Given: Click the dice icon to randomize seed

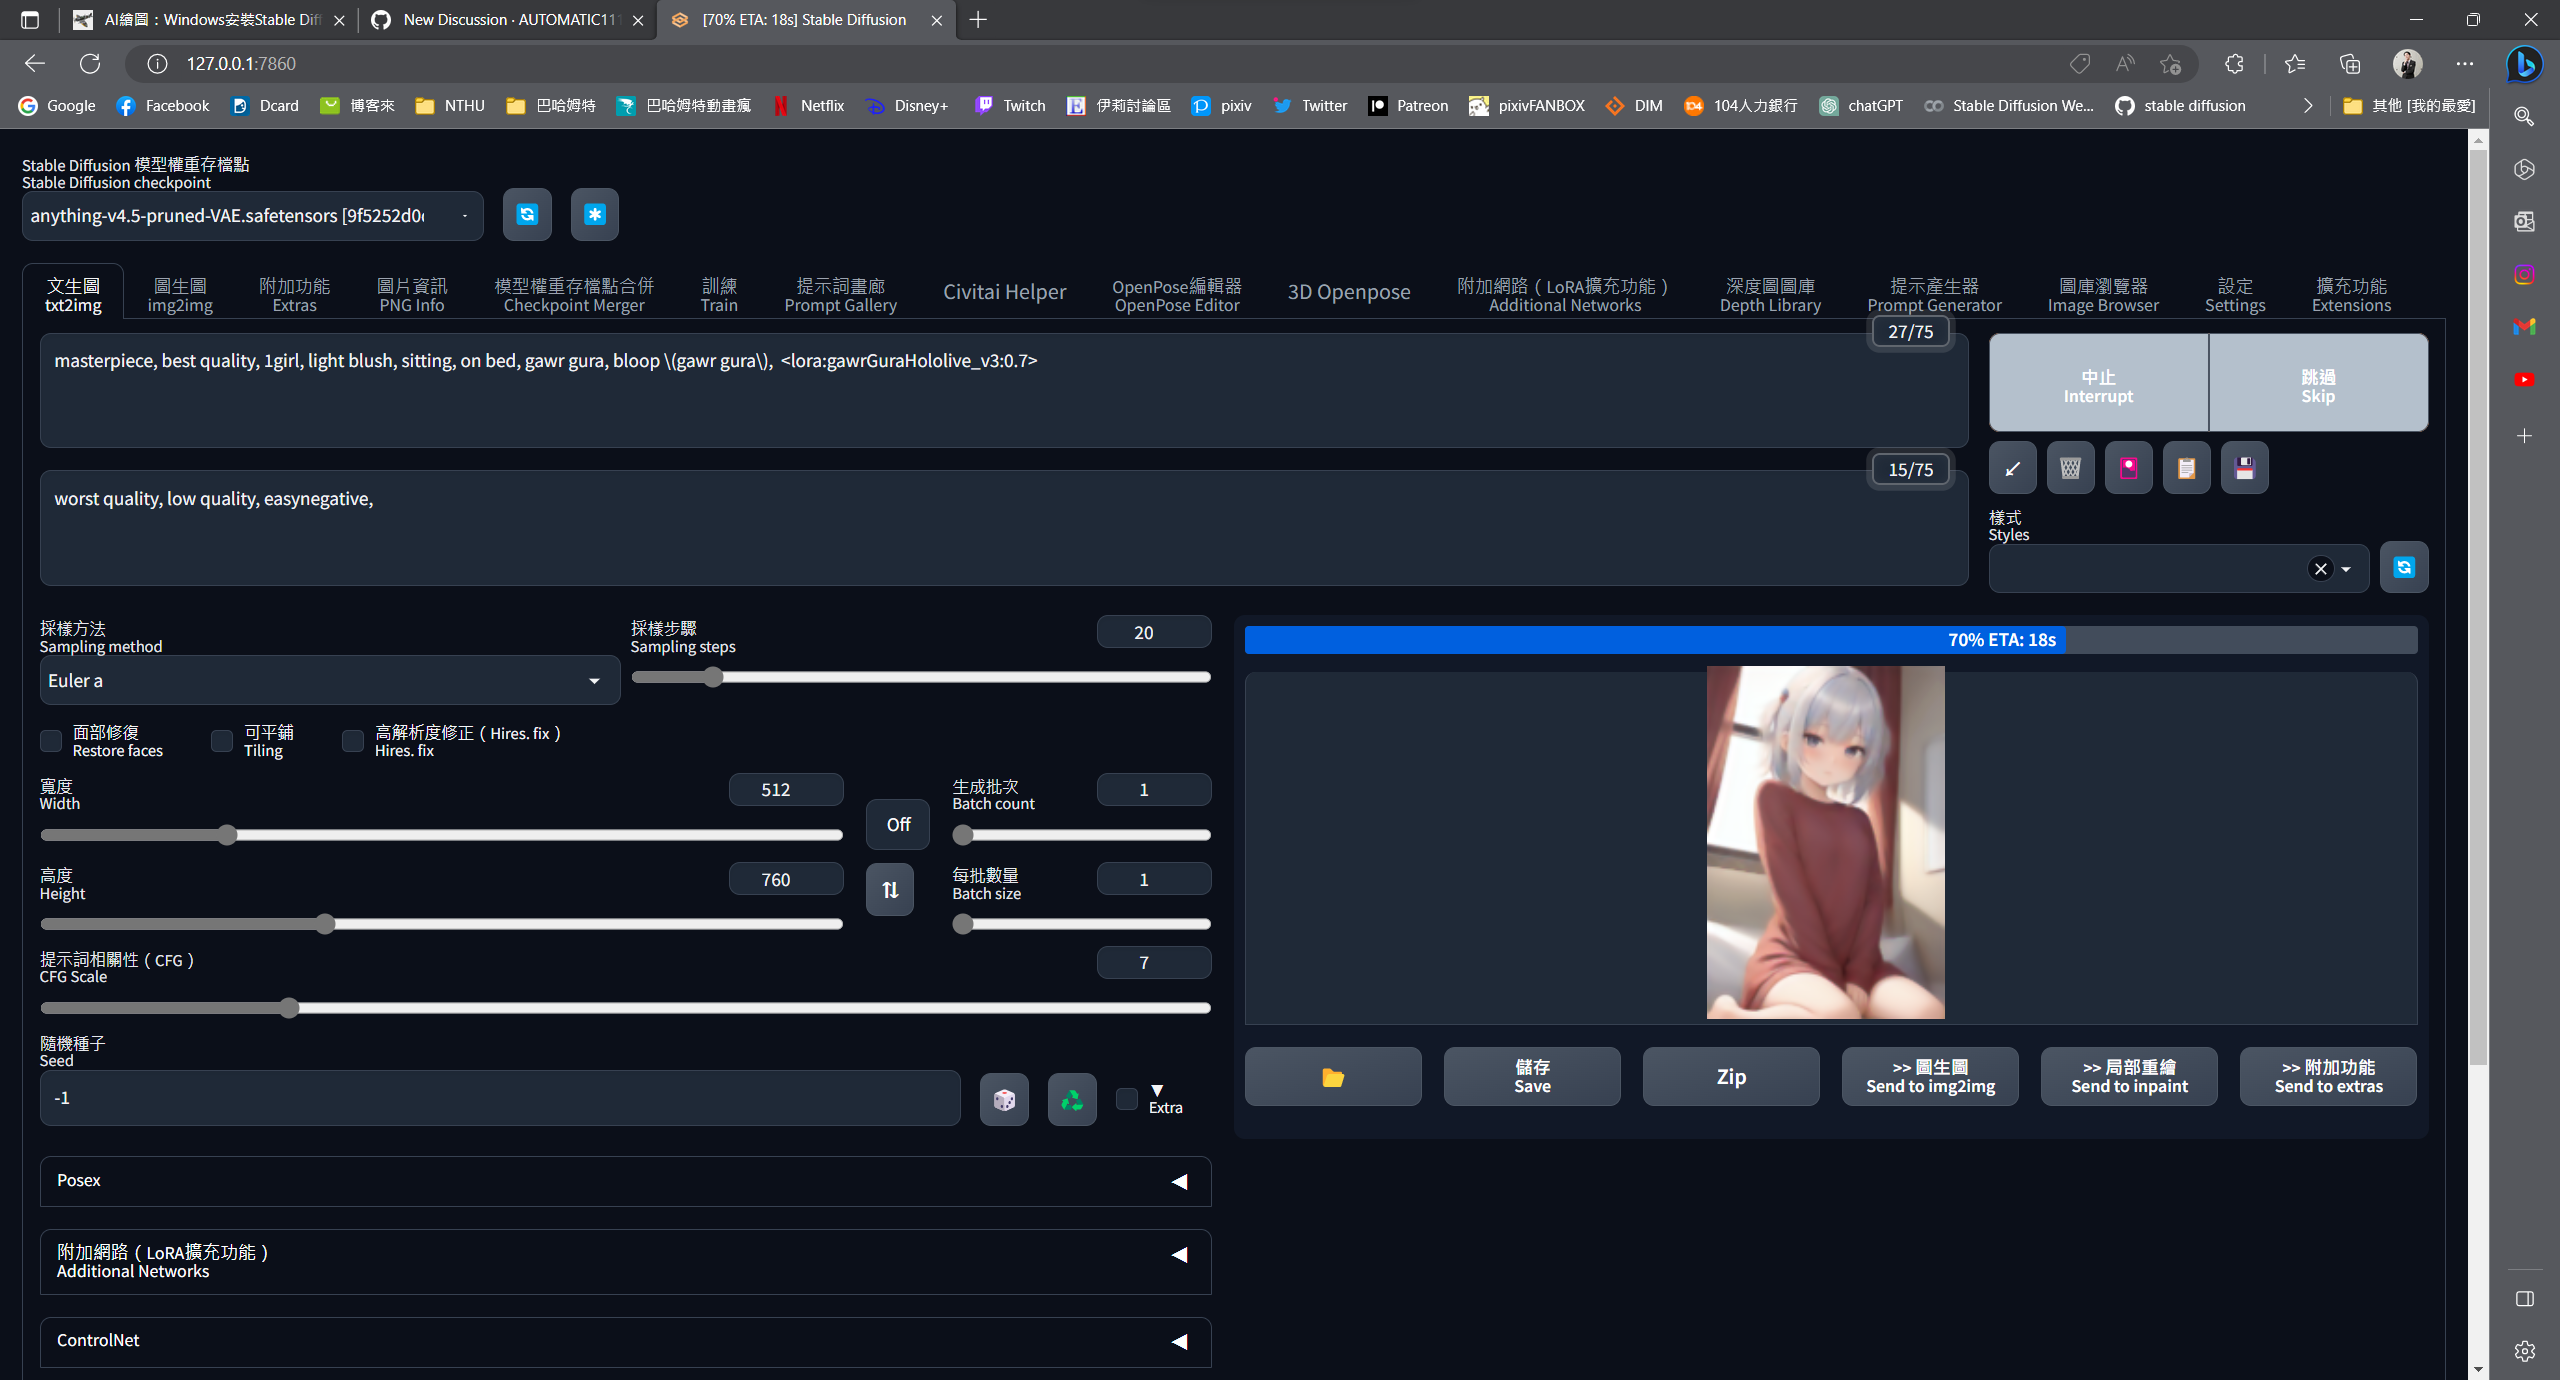Looking at the screenshot, I should tap(1003, 1098).
